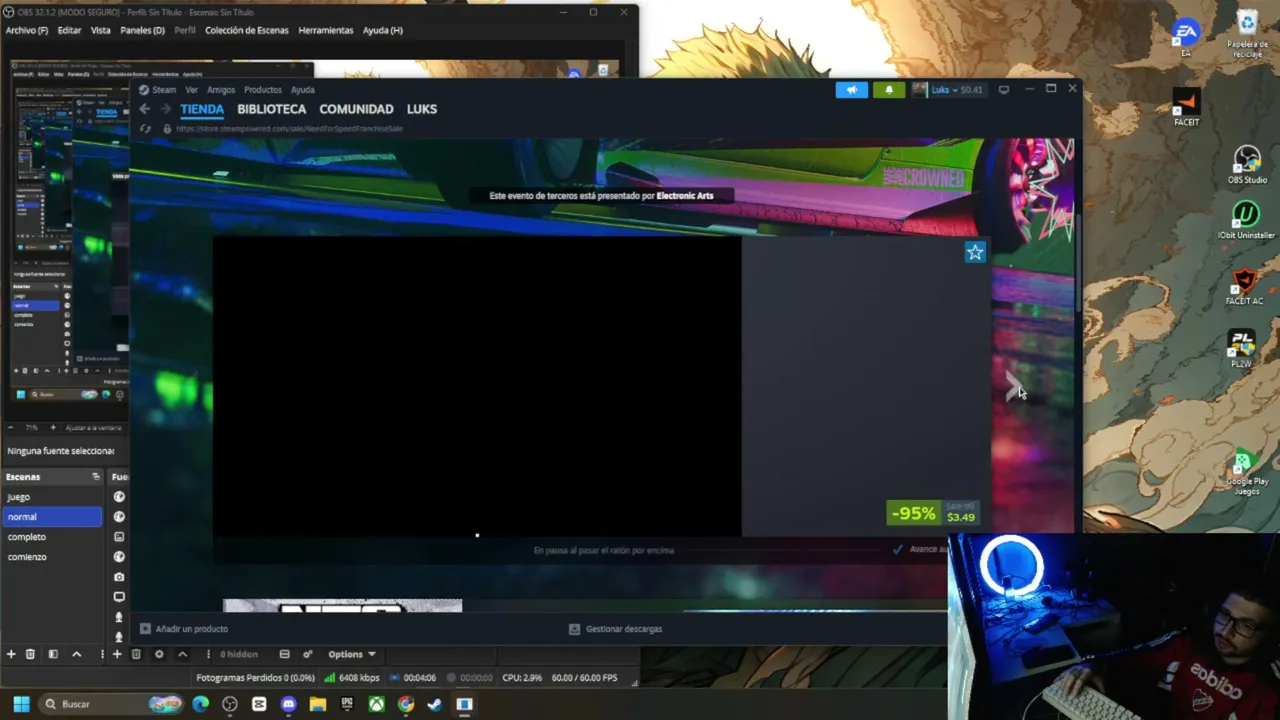The image size is (1280, 720).
Task: Open File Explorer from the taskbar
Action: click(318, 704)
